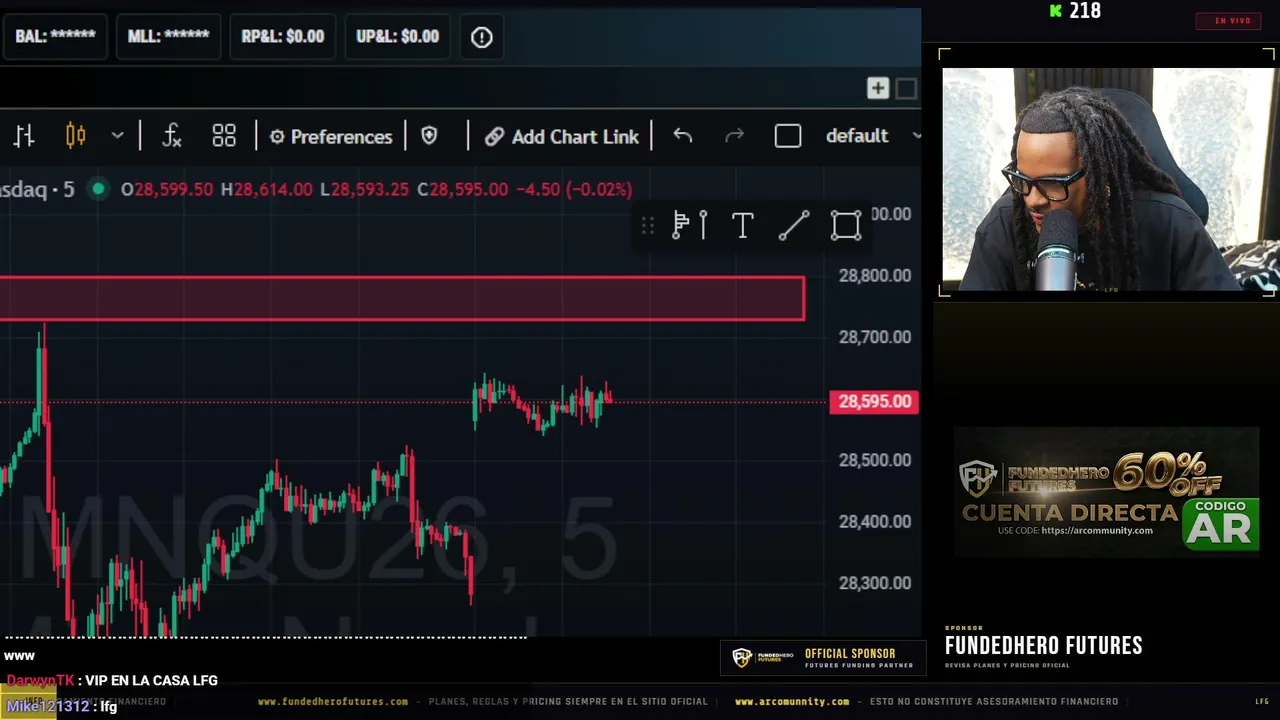Screen dimensions: 1280x720
Task: Click the green AR code badge
Action: tap(1220, 523)
